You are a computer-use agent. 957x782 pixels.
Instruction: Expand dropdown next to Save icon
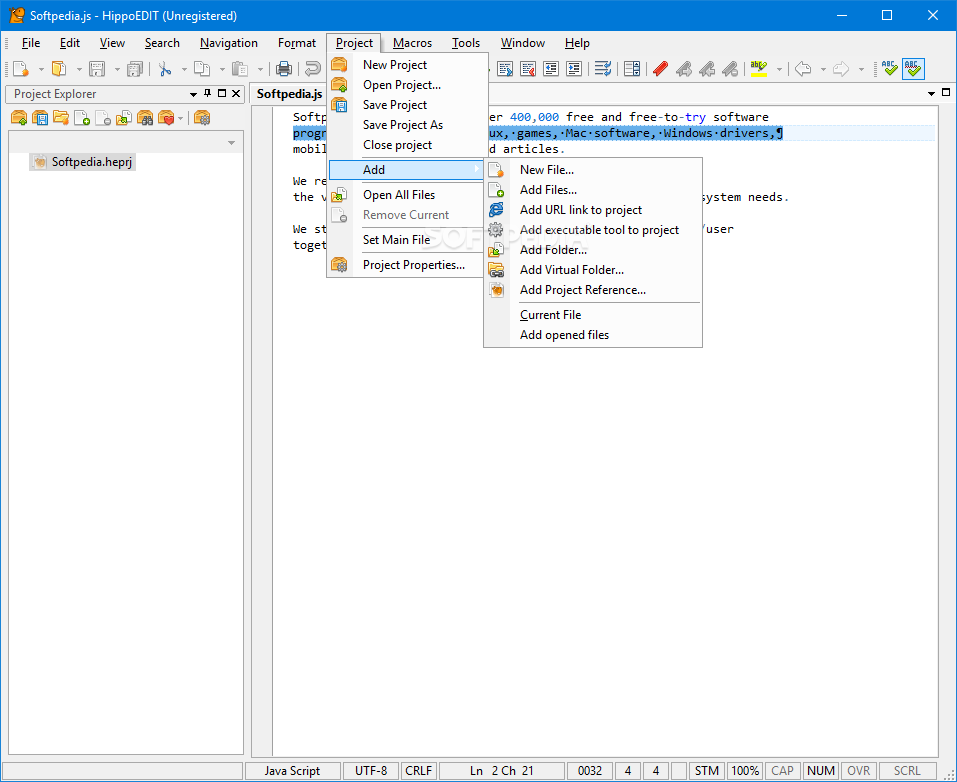click(117, 69)
